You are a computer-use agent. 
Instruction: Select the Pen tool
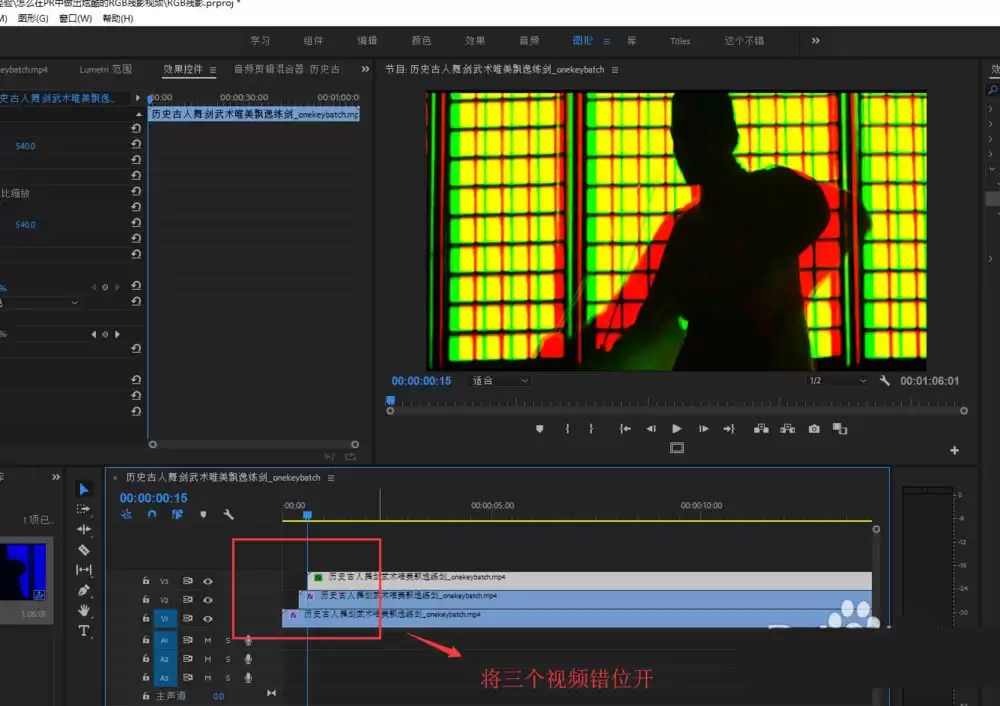click(x=84, y=591)
